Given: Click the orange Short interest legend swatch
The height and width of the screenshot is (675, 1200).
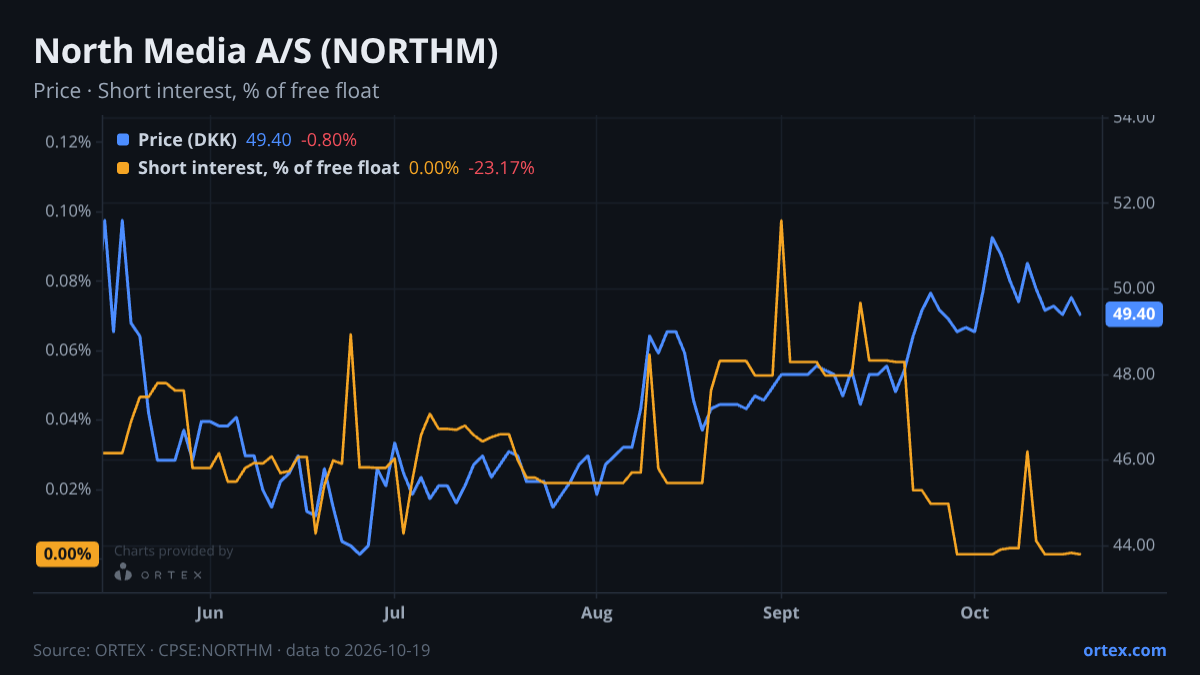Looking at the screenshot, I should pyautogui.click(x=123, y=168).
